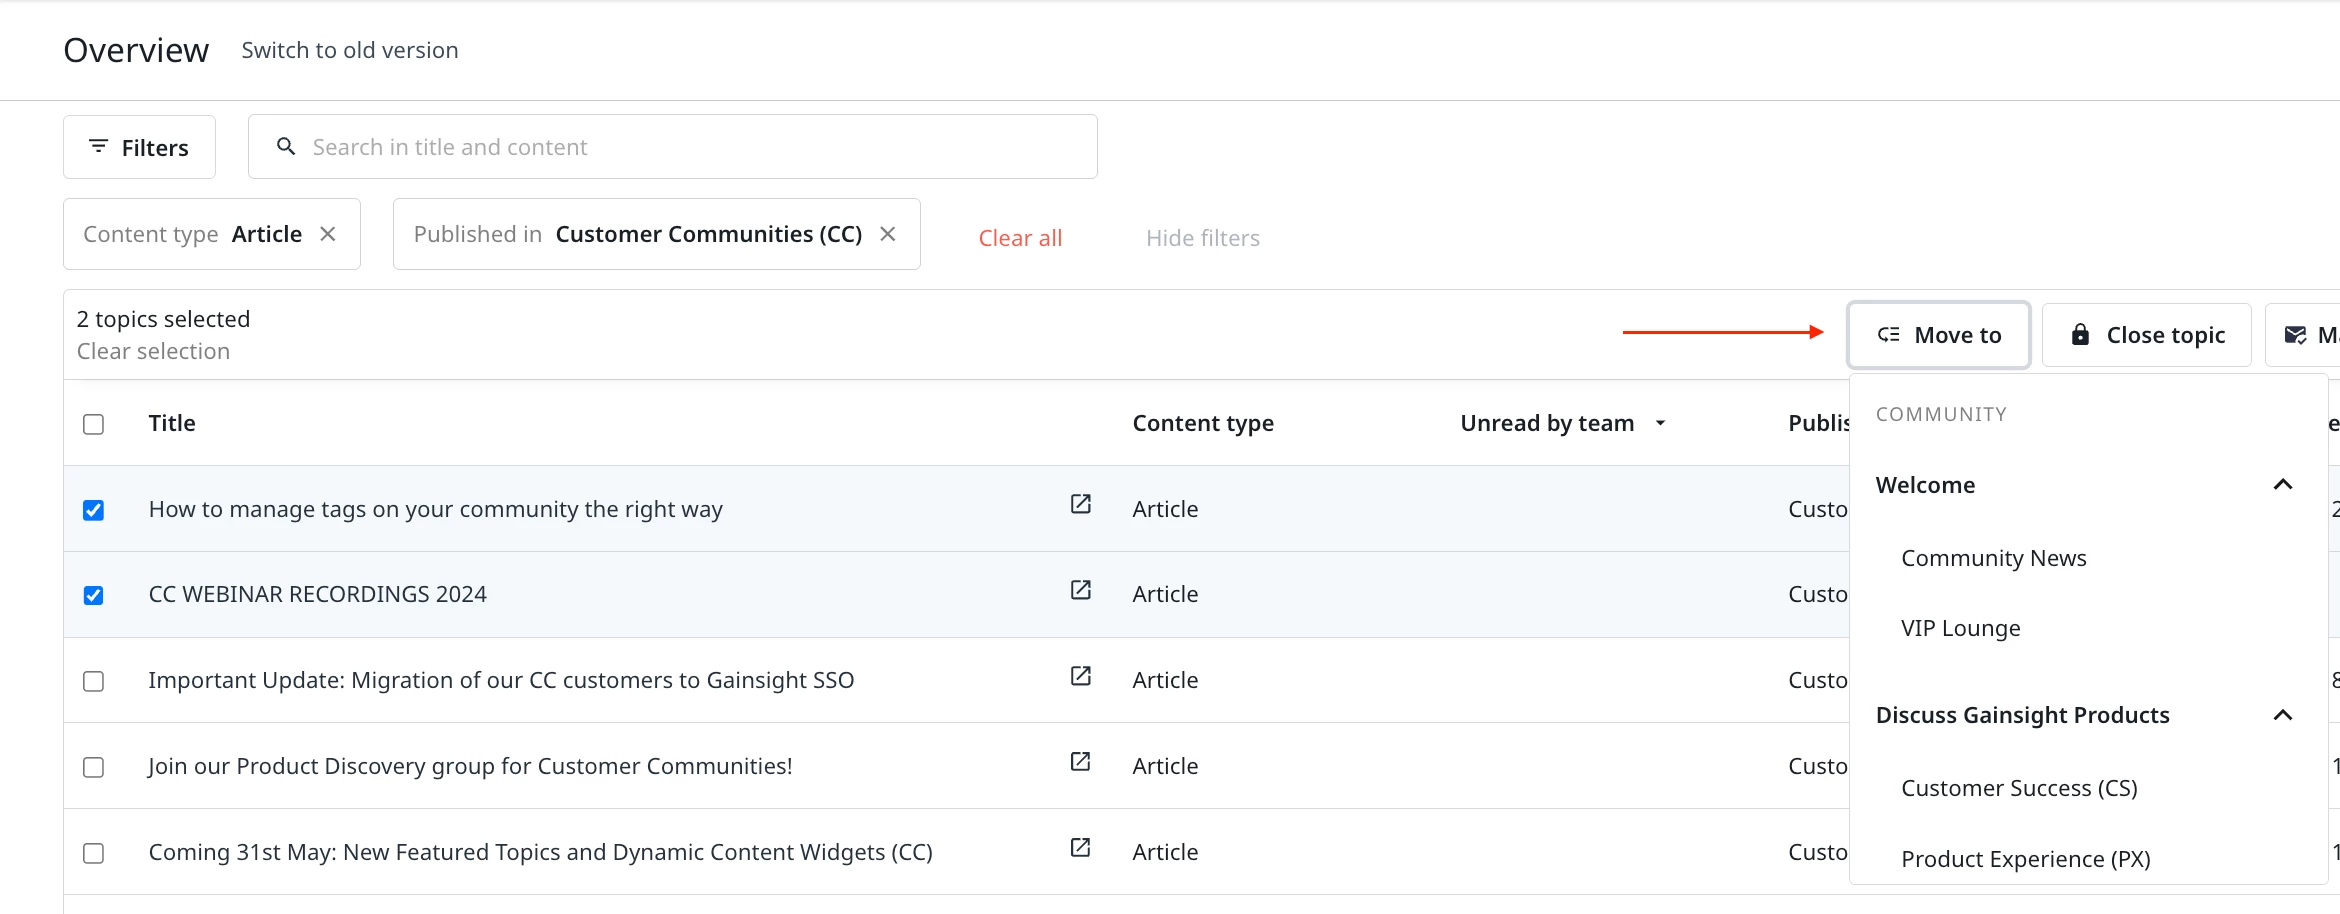The height and width of the screenshot is (914, 2340).
Task: Select Community News as destination
Action: 1993,558
